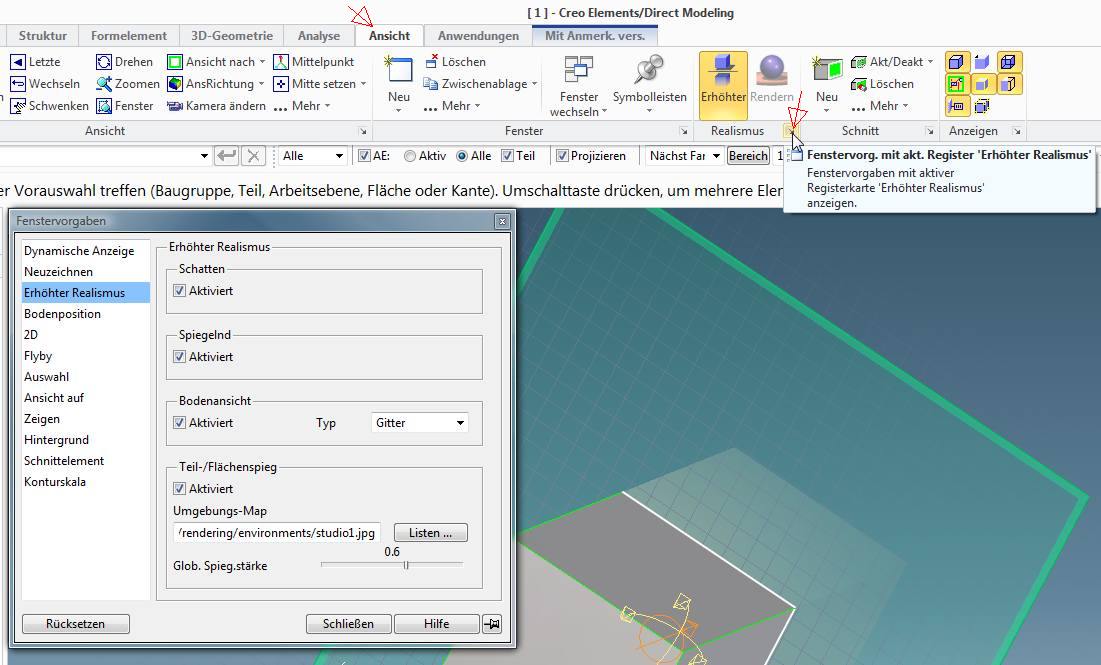Open the Ansicht group dialog launcher
The height and width of the screenshot is (665, 1101).
(363, 131)
